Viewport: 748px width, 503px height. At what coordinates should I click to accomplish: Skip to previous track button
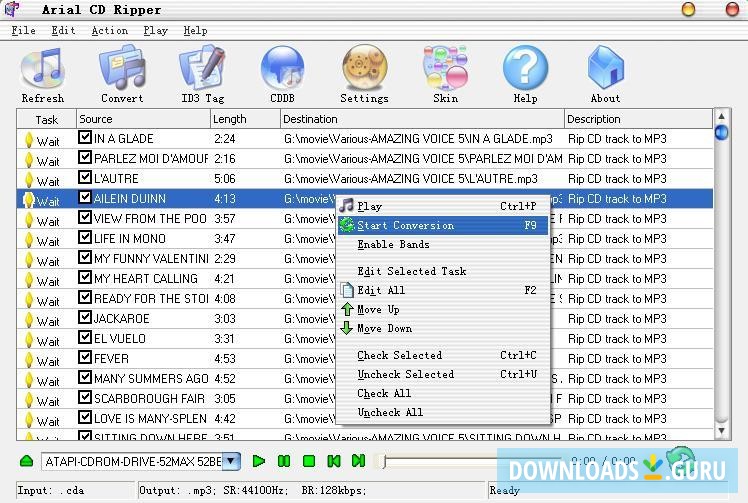tap(334, 461)
